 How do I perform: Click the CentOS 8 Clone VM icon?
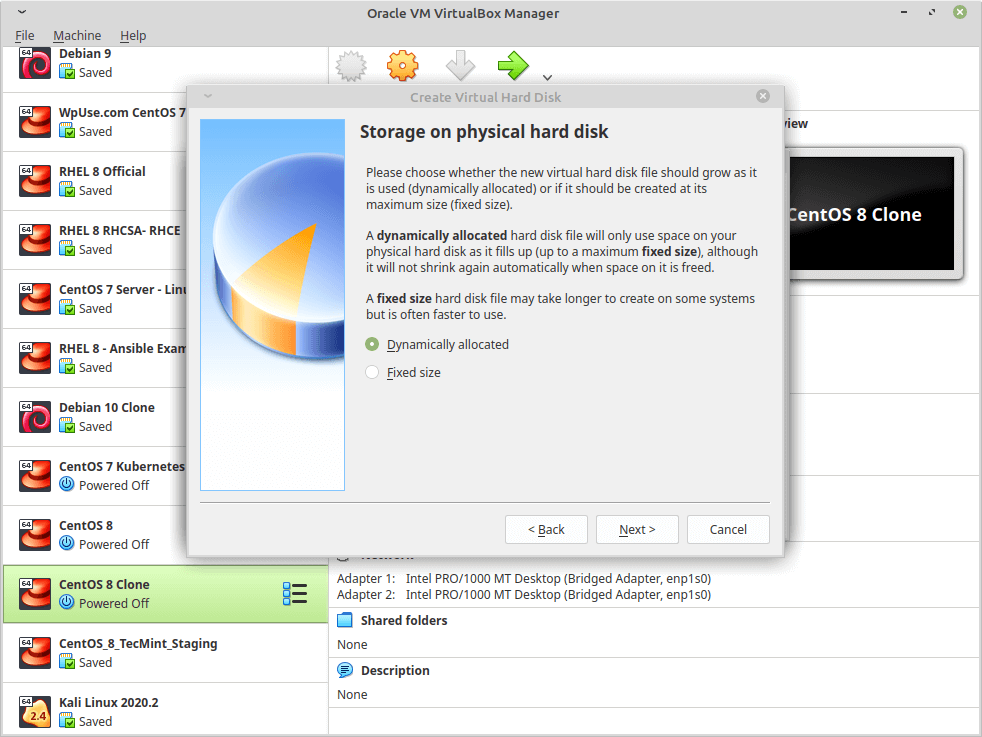click(34, 594)
